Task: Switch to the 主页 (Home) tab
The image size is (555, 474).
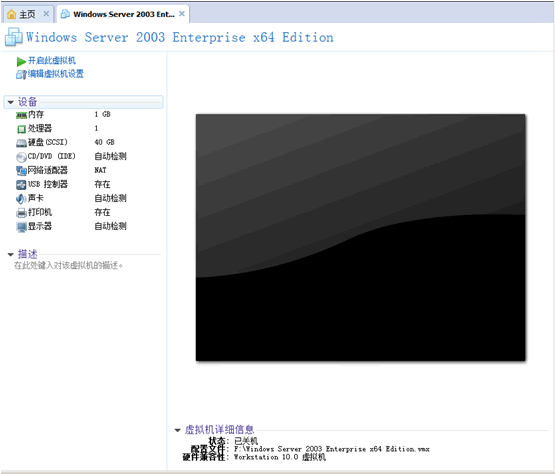Action: pyautogui.click(x=28, y=14)
